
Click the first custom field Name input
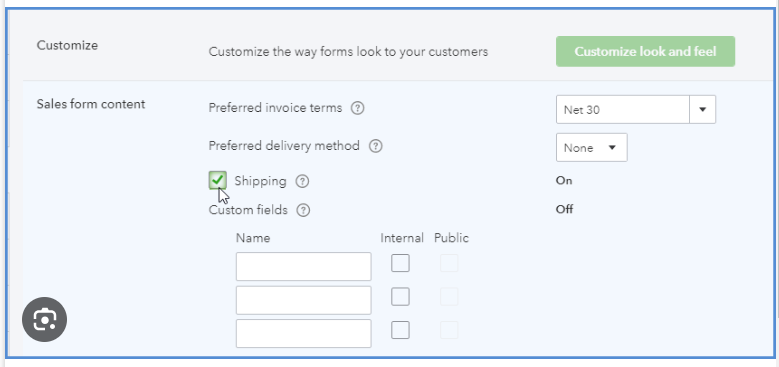click(x=303, y=266)
